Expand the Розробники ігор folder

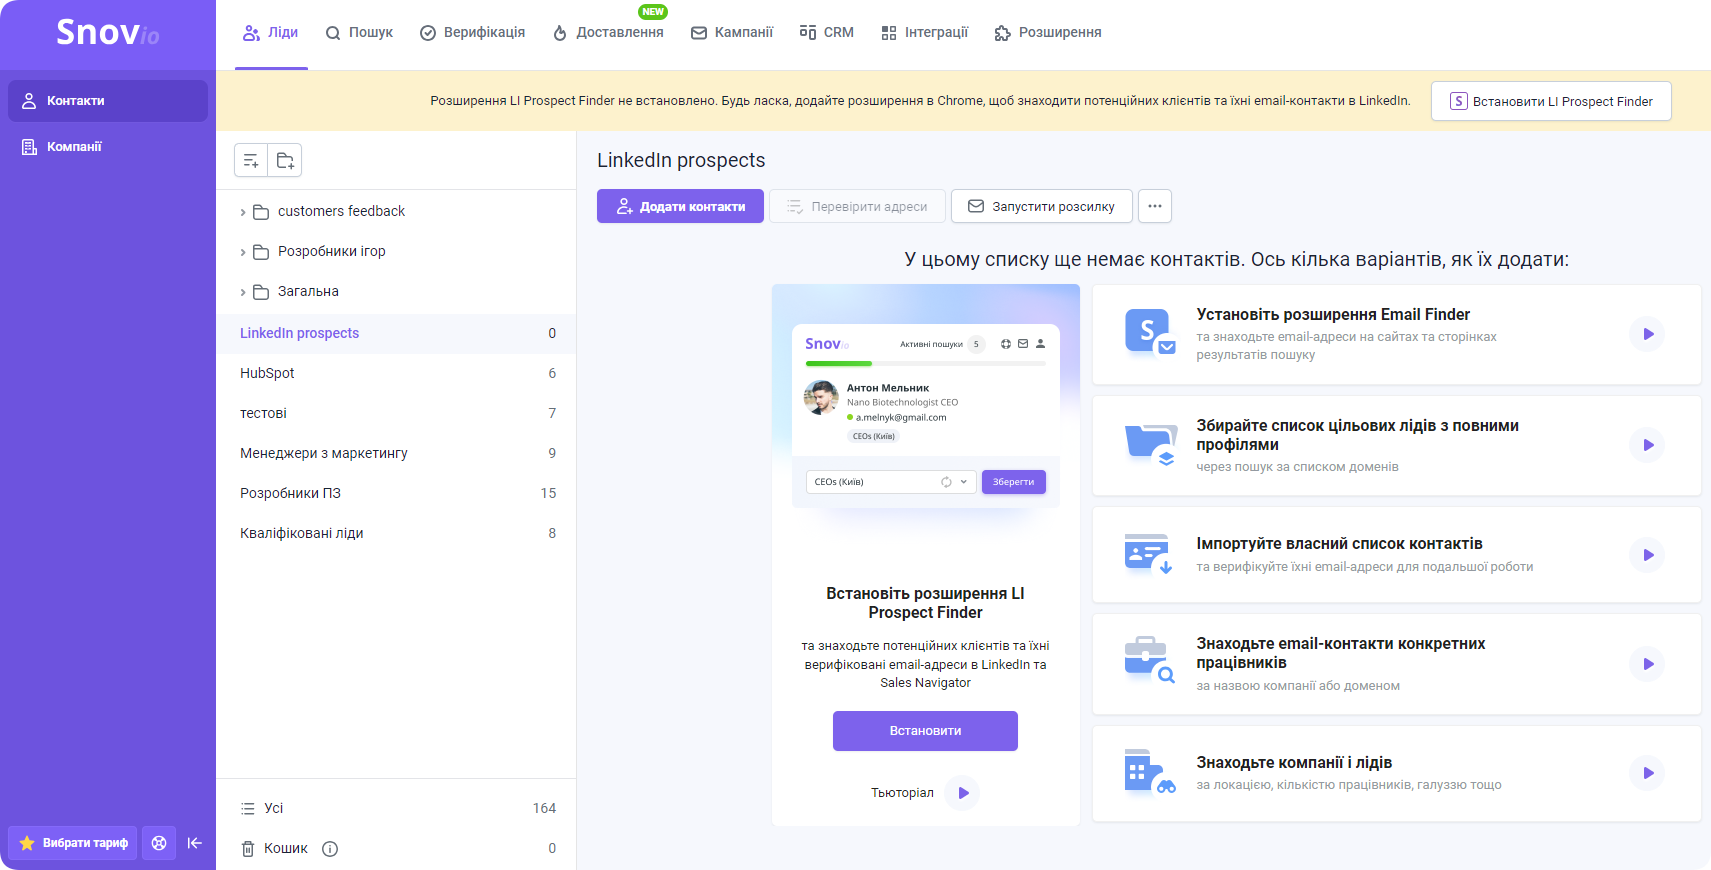pyautogui.click(x=243, y=252)
